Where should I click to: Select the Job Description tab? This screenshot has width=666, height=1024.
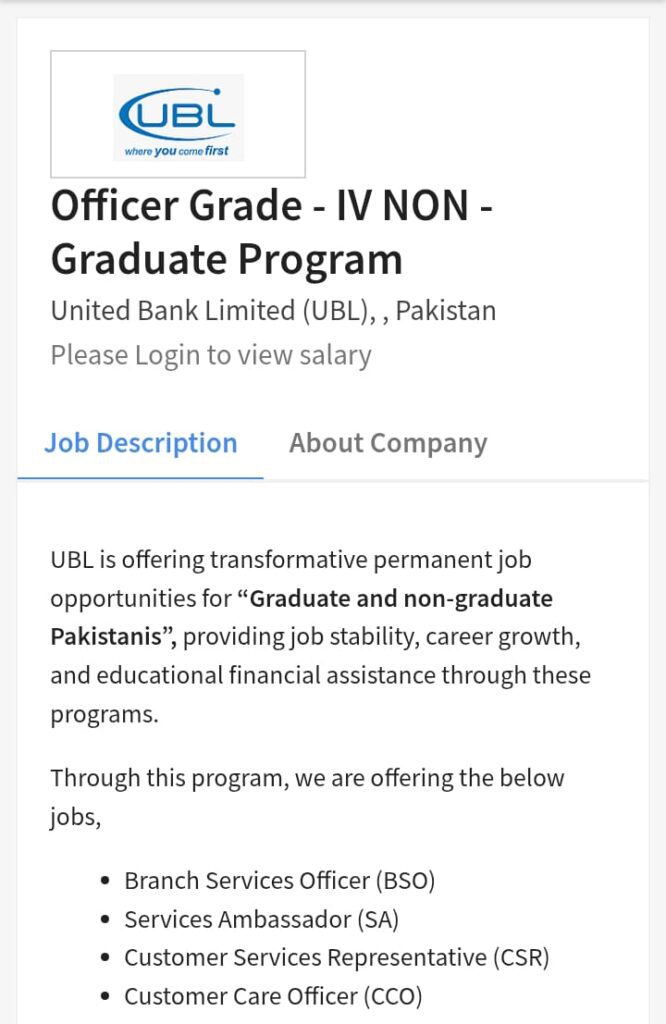pos(140,443)
